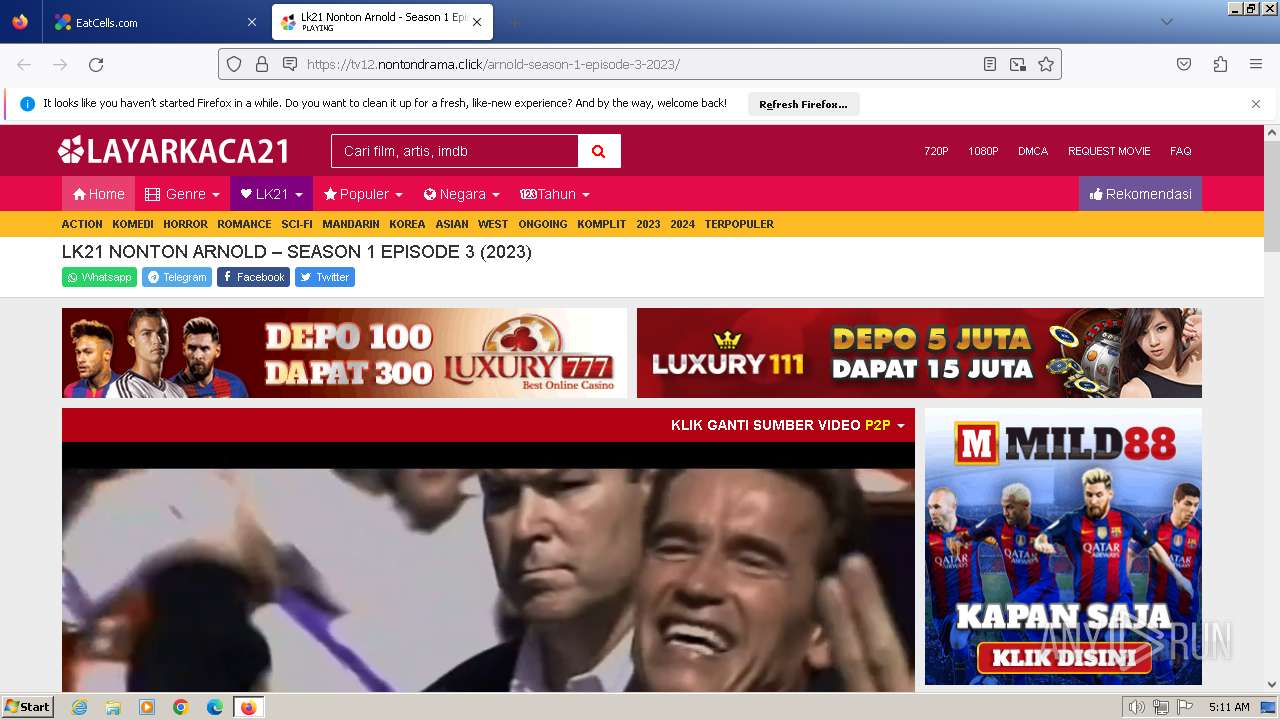Select the KOMEDI category
This screenshot has height=720, width=1280.
coord(133,224)
